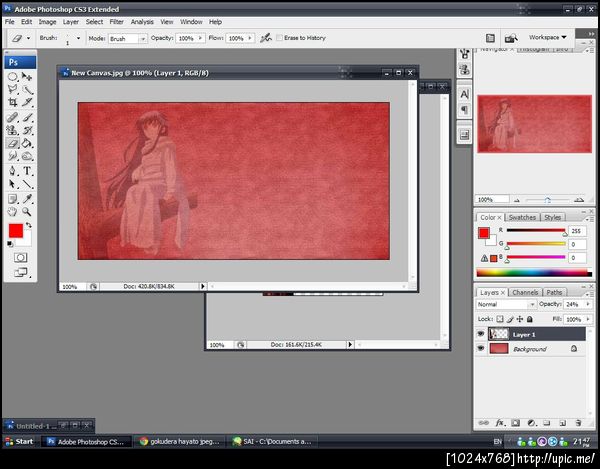Hide Layer 1 with eye icon
This screenshot has height=469, width=600.
tap(481, 334)
